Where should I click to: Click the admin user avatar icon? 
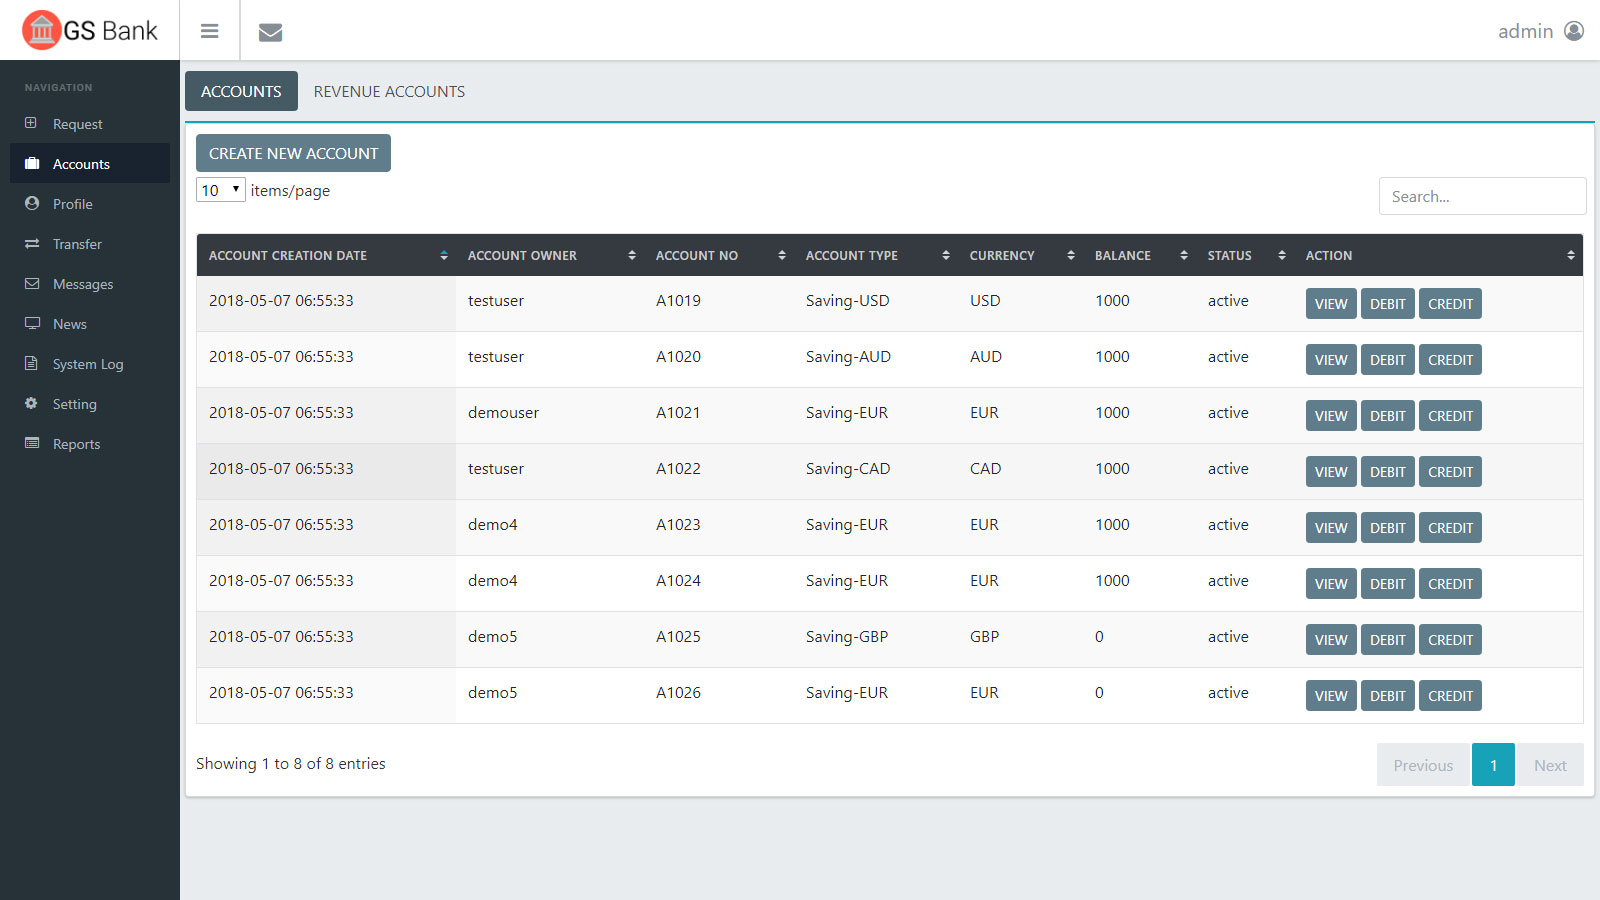tap(1574, 31)
